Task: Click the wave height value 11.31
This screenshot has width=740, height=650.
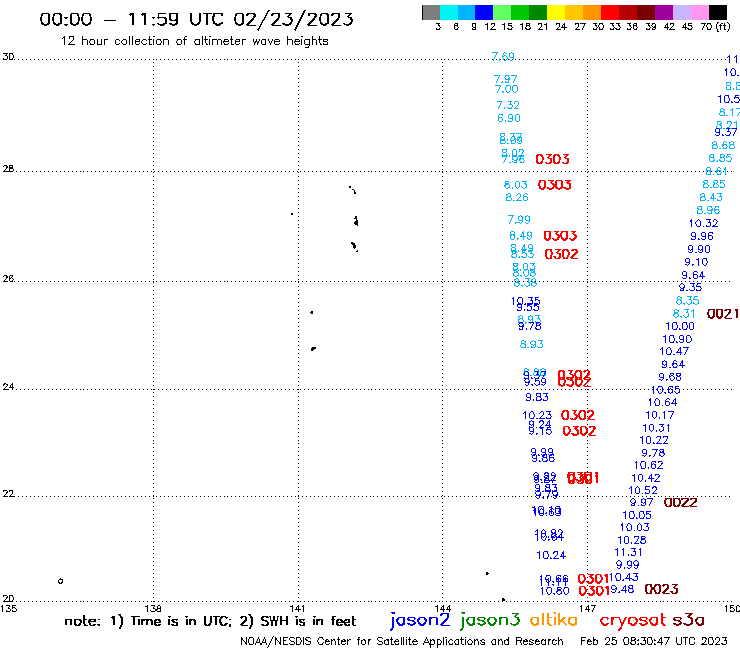Action: pos(628,552)
